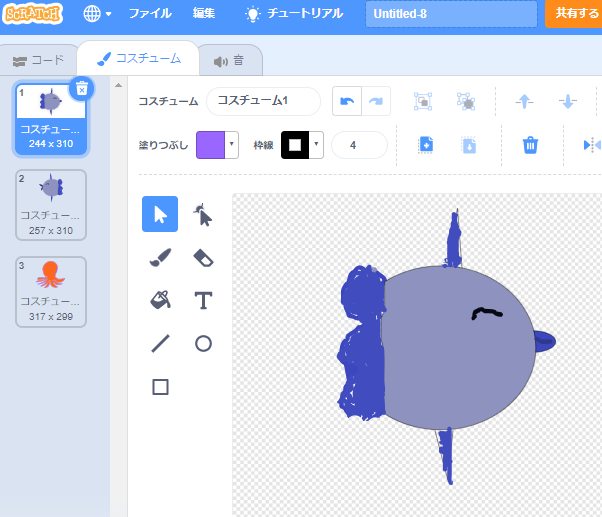Select costume 2 thumbnail 257 x 310
The image size is (602, 517).
click(51, 205)
